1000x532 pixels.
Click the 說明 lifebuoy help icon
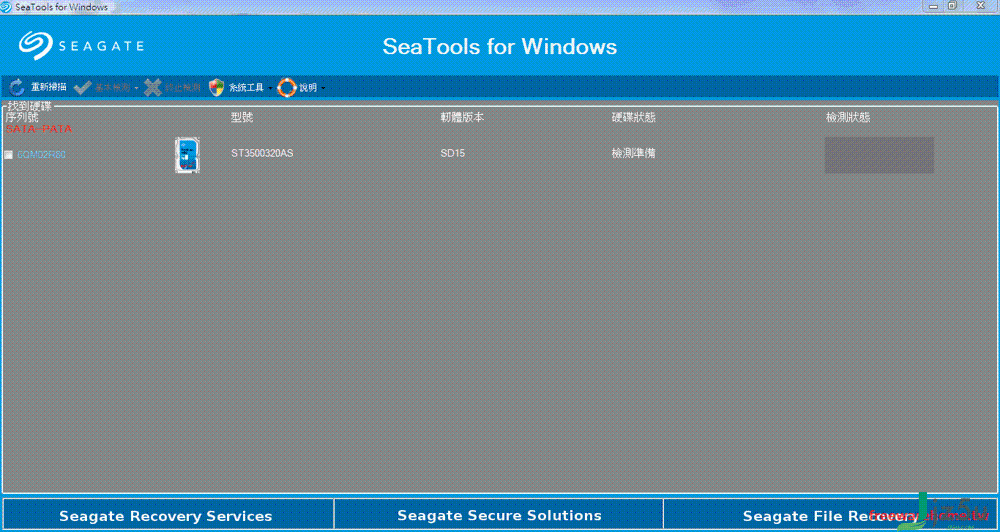click(x=287, y=87)
